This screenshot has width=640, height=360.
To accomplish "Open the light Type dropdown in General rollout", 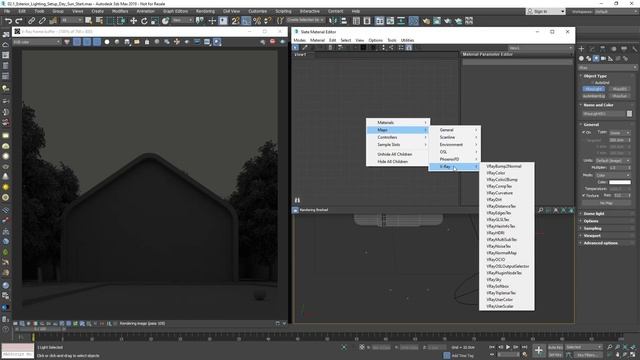I will coord(620,133).
